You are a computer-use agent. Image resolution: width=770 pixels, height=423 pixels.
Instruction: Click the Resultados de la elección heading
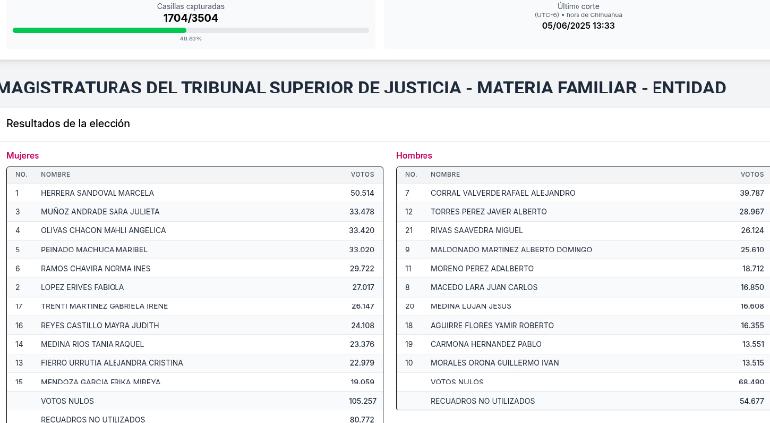(x=68, y=123)
